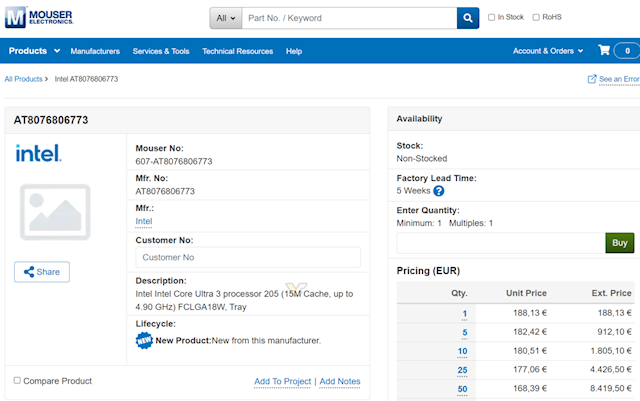This screenshot has height=401, width=640.
Task: Click the Factory Lead Time help icon
Action: click(x=438, y=190)
